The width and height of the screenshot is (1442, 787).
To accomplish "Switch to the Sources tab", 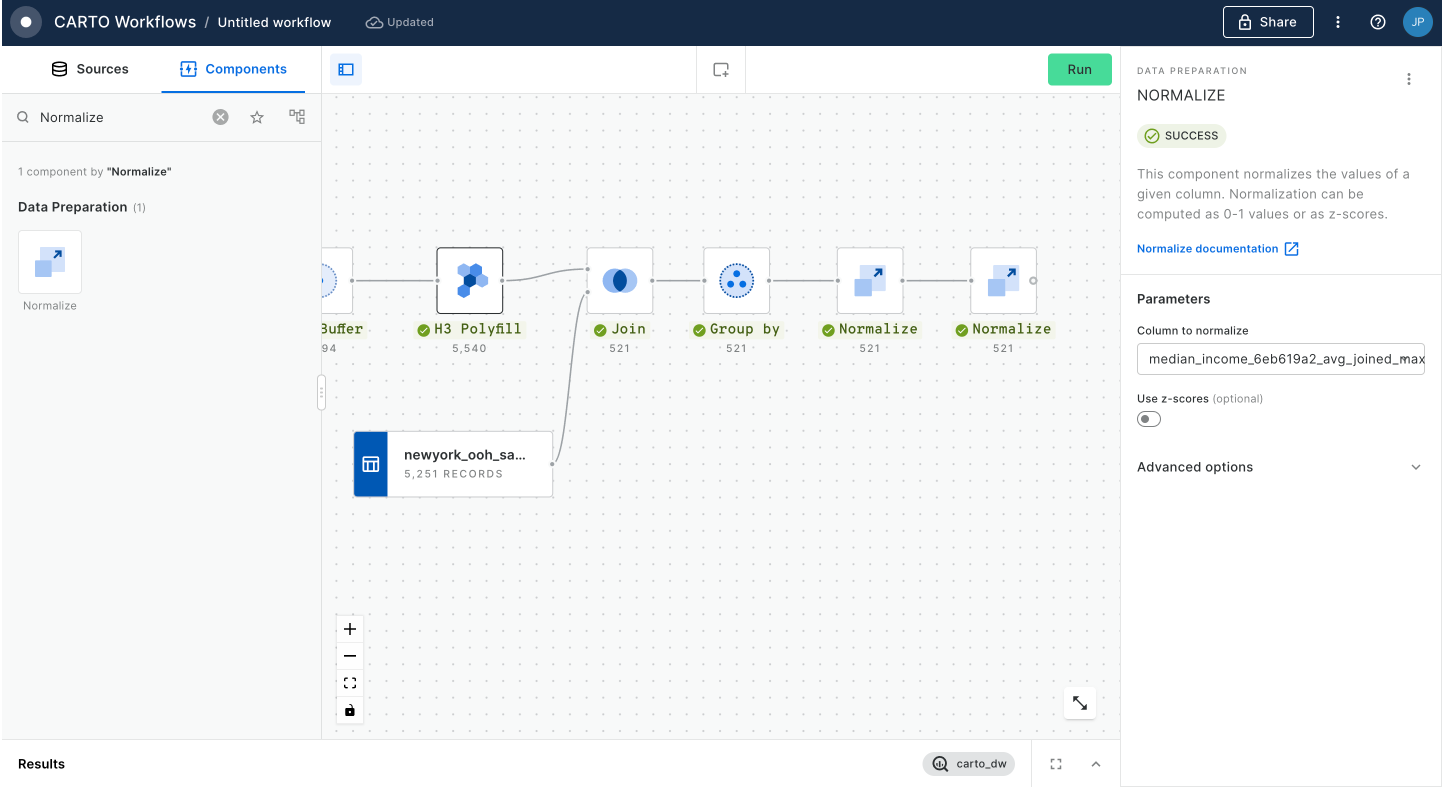I will (x=90, y=69).
